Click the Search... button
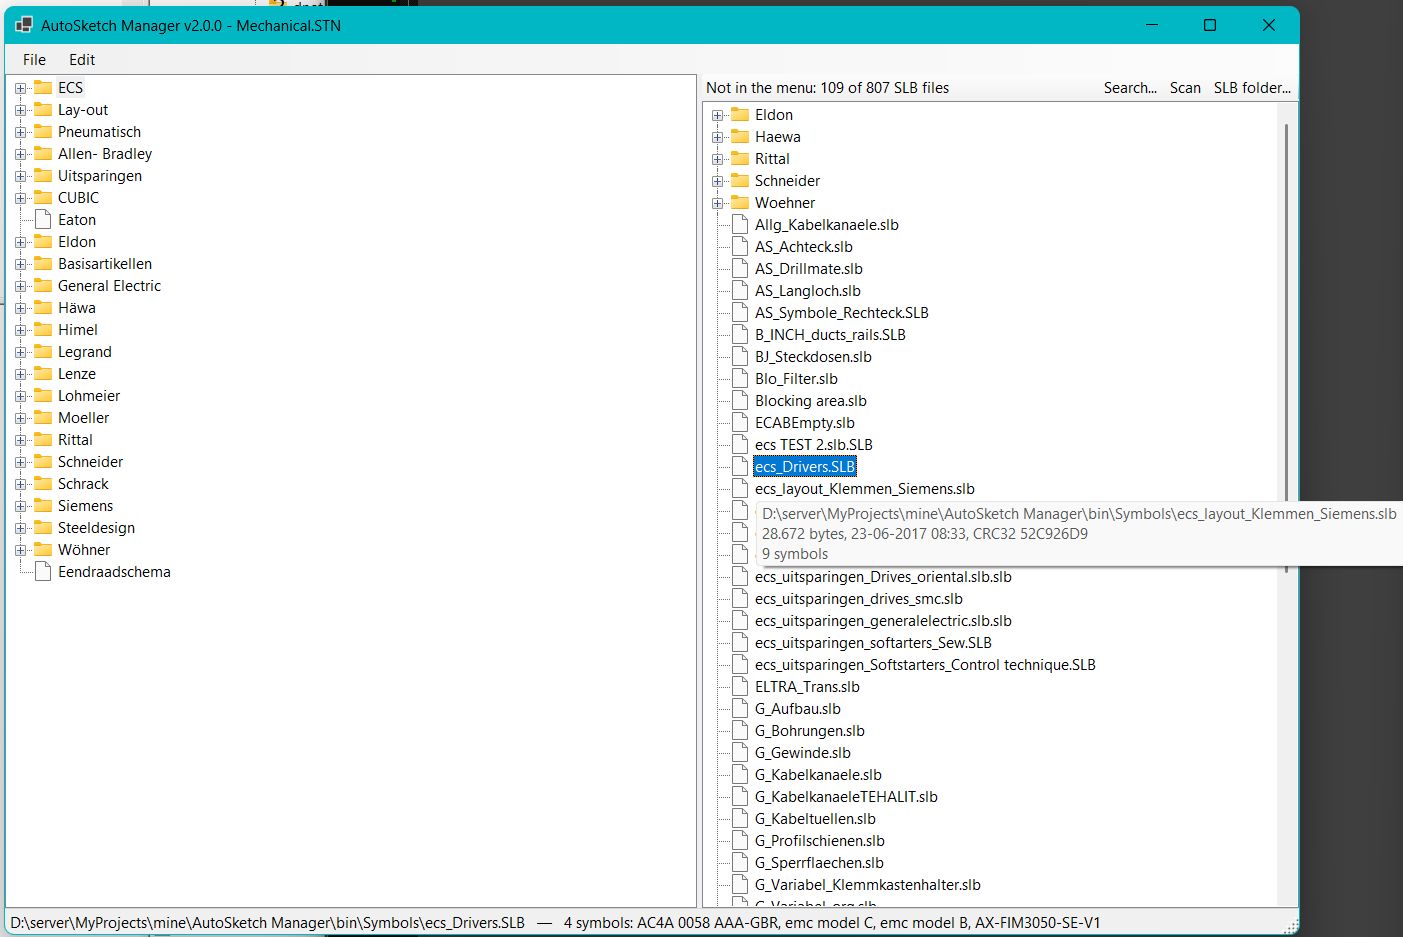1403x937 pixels. coord(1130,88)
